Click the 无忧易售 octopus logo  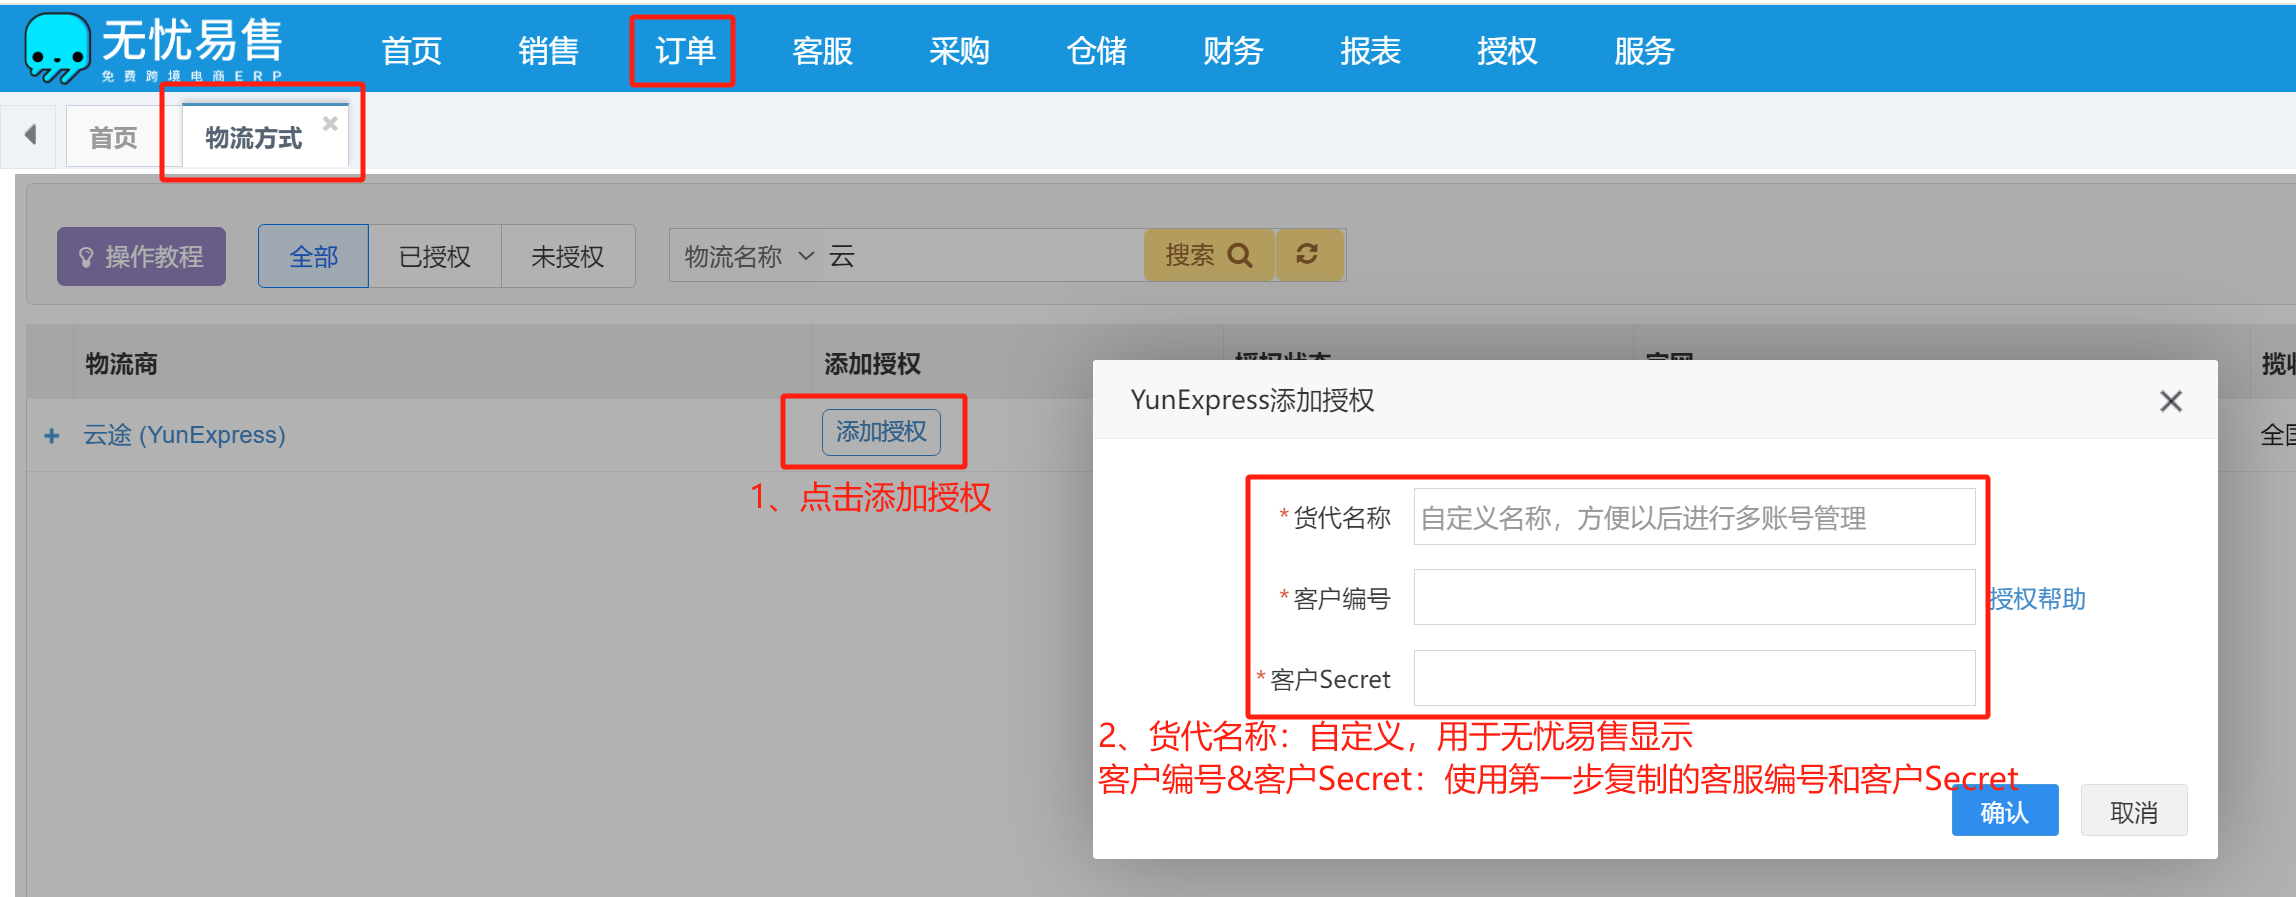click(58, 48)
